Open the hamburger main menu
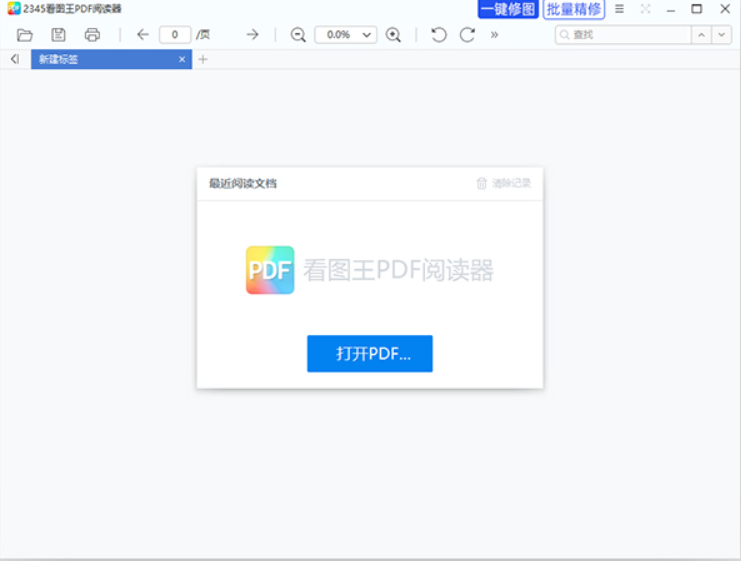The width and height of the screenshot is (741, 564). pyautogui.click(x=619, y=9)
